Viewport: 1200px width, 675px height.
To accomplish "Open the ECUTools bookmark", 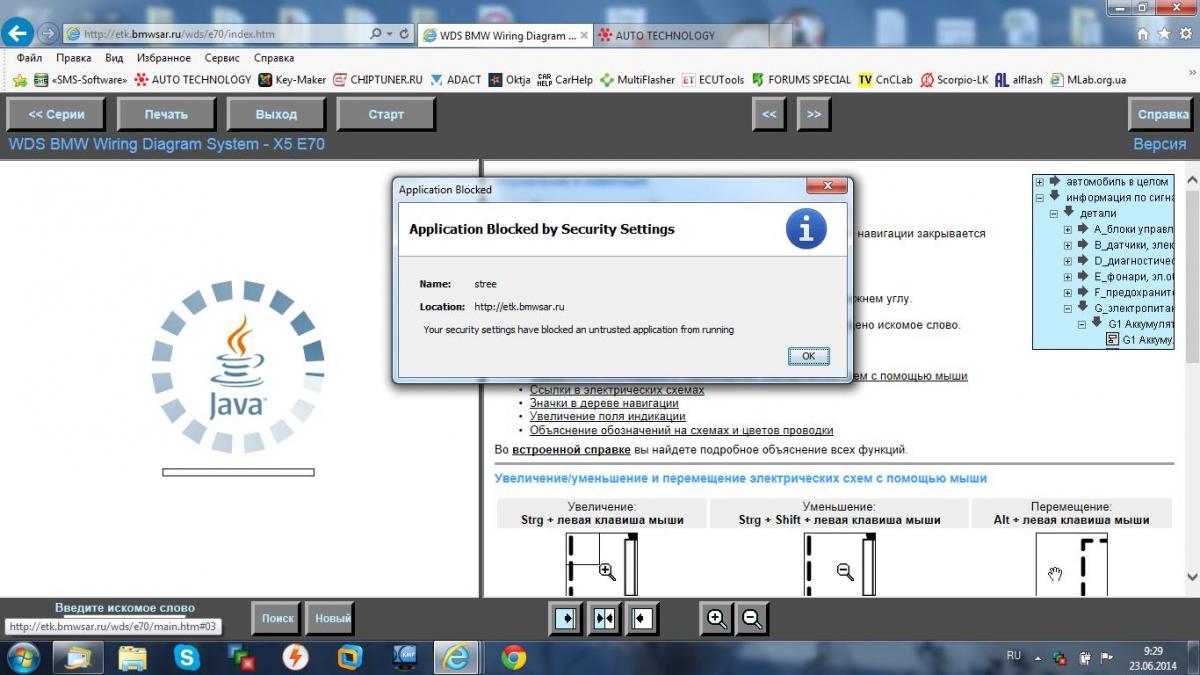I will [x=713, y=80].
